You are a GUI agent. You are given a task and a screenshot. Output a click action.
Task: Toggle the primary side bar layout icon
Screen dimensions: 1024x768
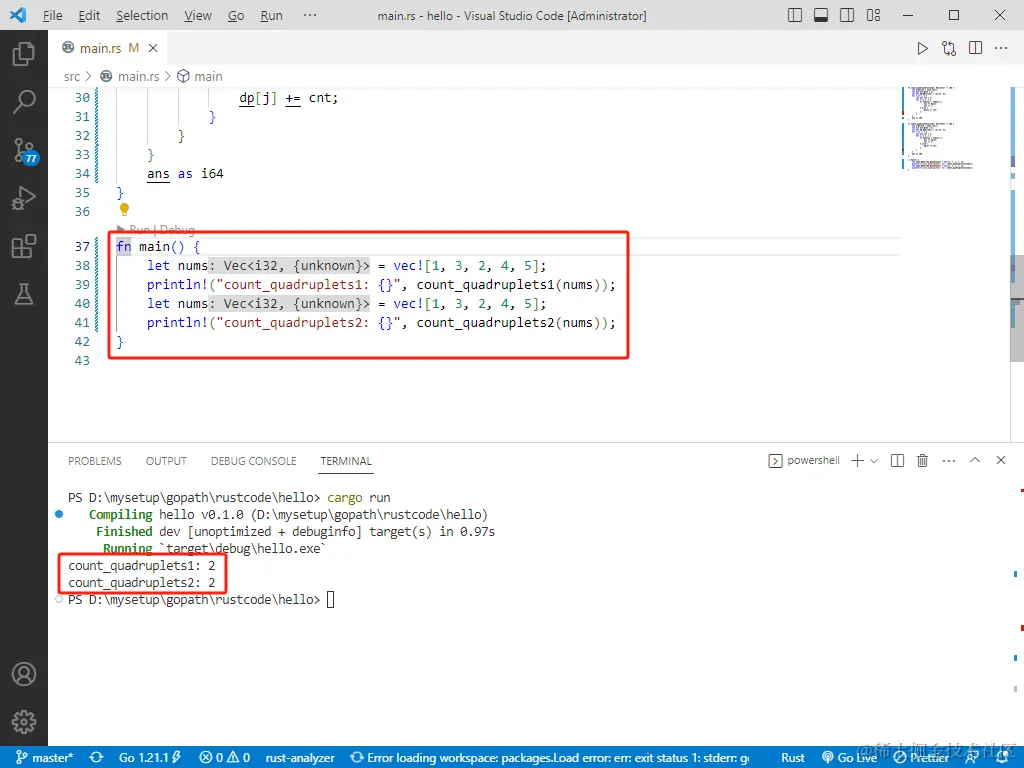point(795,15)
